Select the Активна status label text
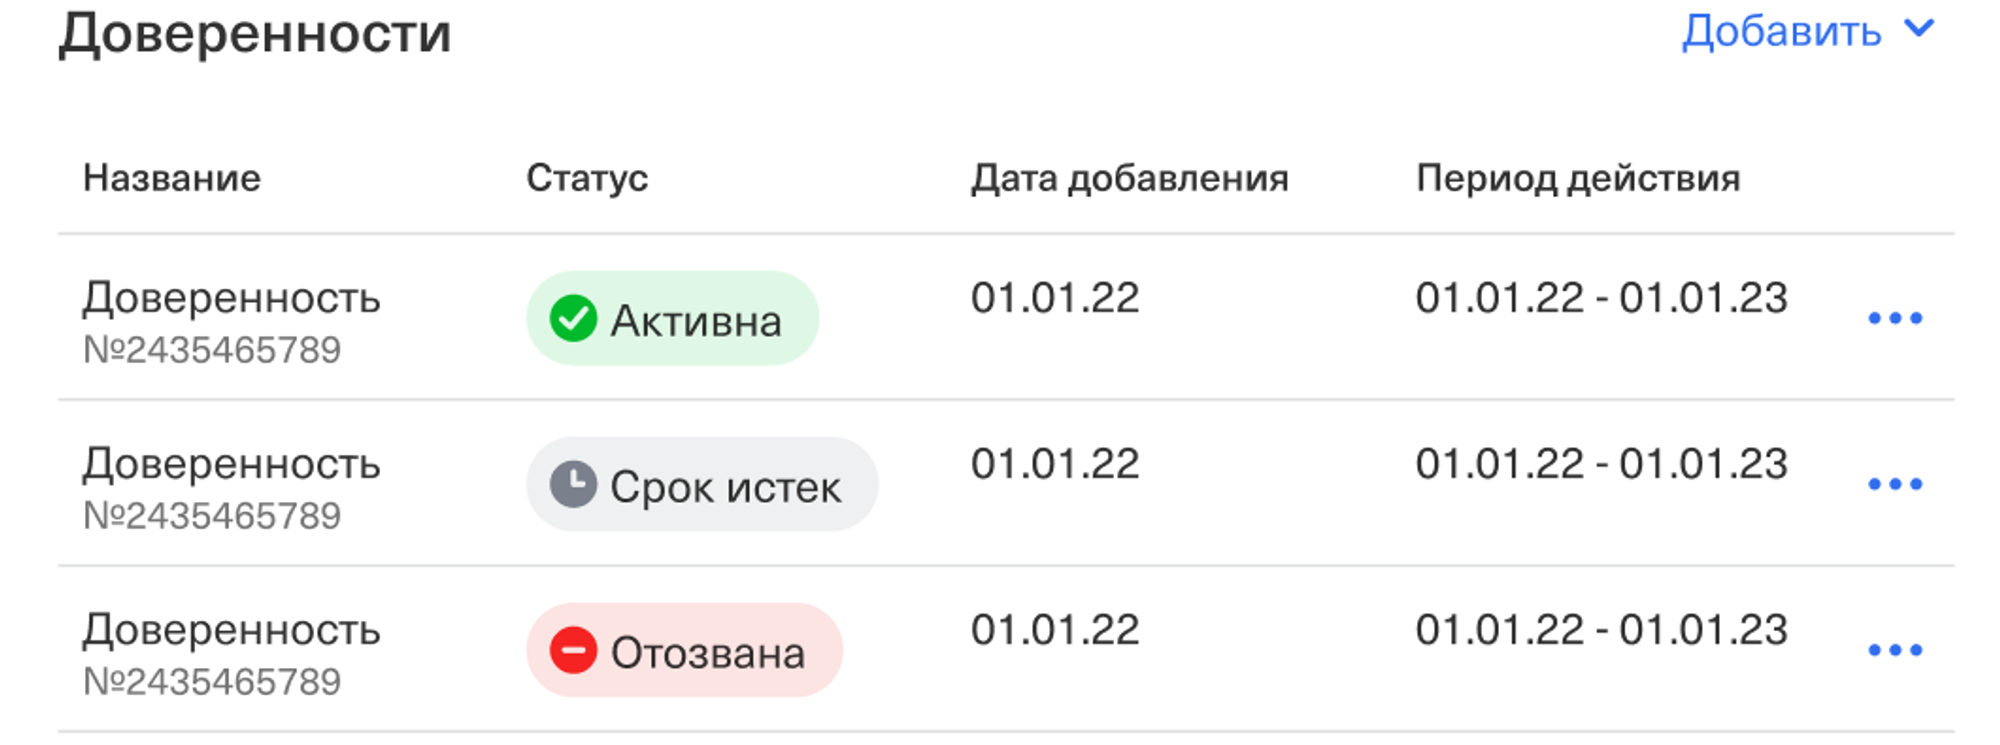Viewport: 2000px width, 745px height. click(x=696, y=321)
